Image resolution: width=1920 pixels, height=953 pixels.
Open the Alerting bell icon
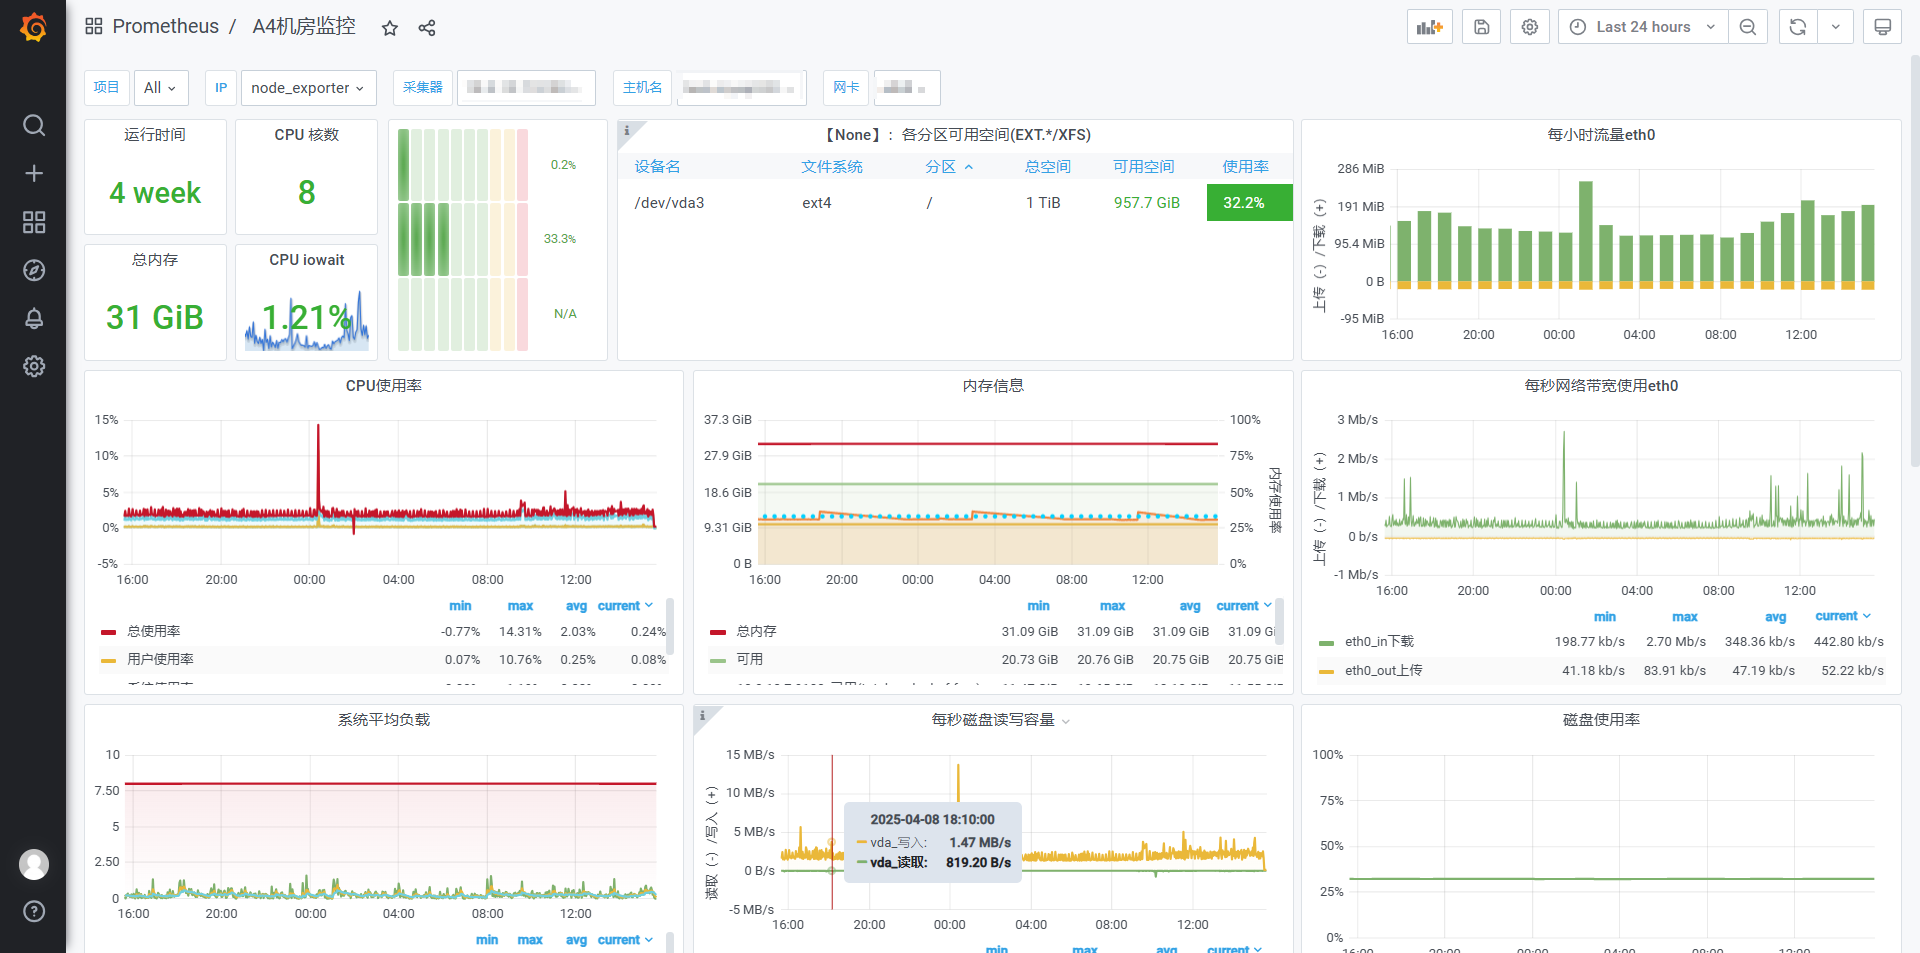[34, 318]
